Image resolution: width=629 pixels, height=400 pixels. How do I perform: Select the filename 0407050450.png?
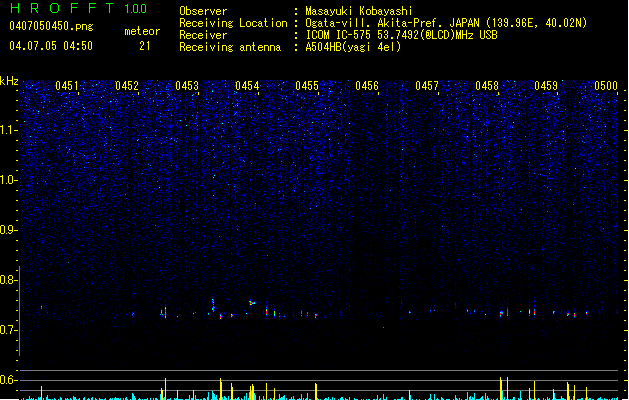coord(51,26)
